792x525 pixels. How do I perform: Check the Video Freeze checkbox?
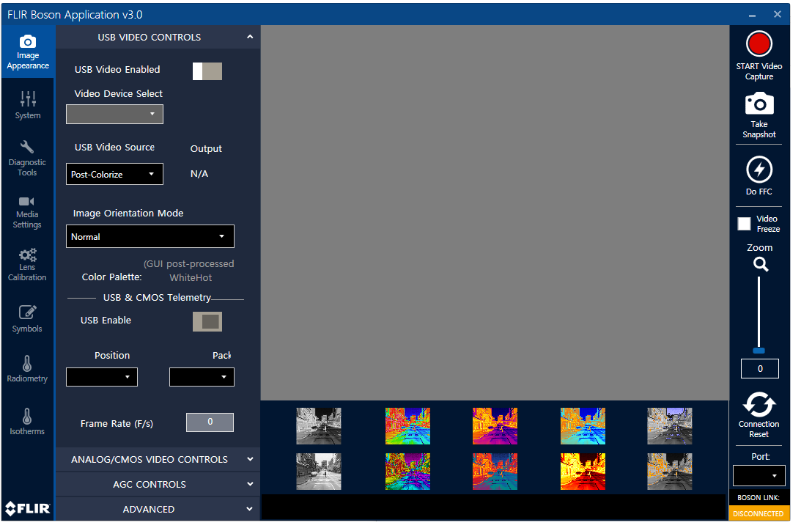744,224
